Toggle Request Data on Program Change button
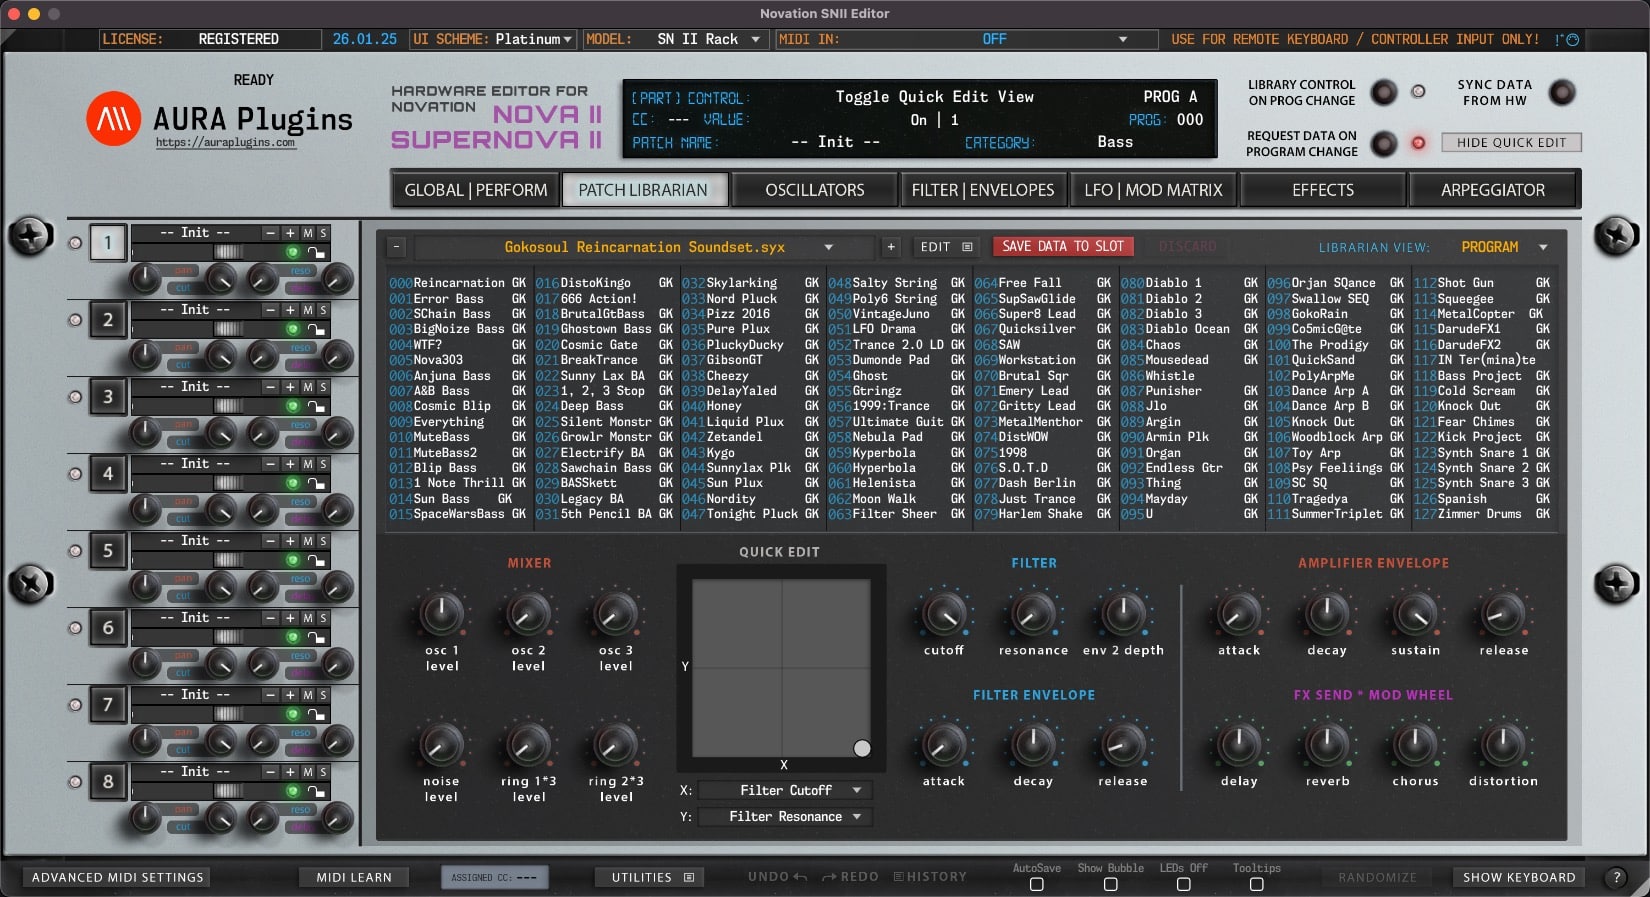The height and width of the screenshot is (897, 1650). pos(1383,144)
